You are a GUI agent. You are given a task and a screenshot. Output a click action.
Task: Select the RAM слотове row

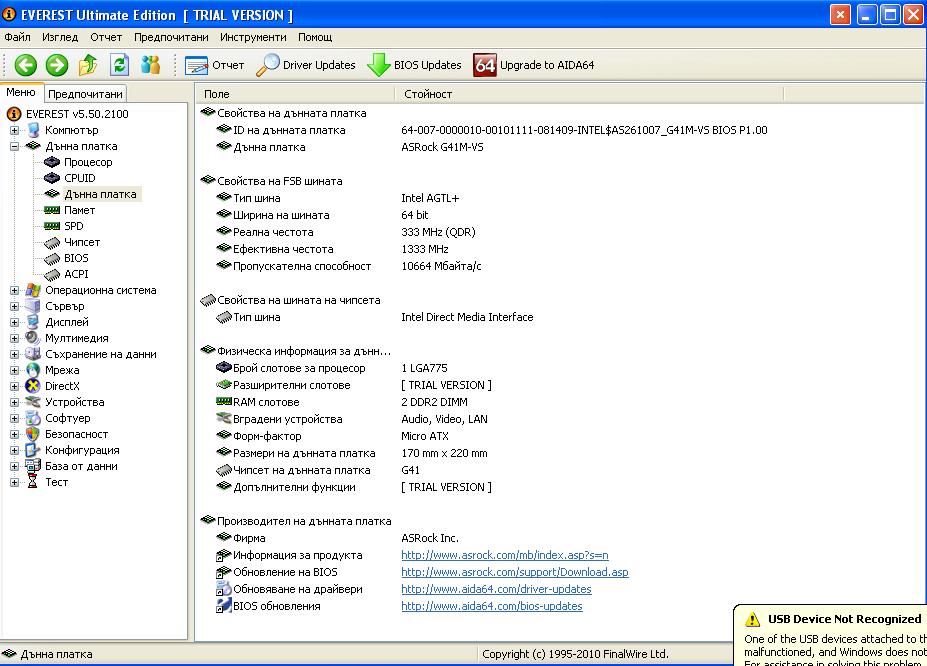pyautogui.click(x=342, y=402)
